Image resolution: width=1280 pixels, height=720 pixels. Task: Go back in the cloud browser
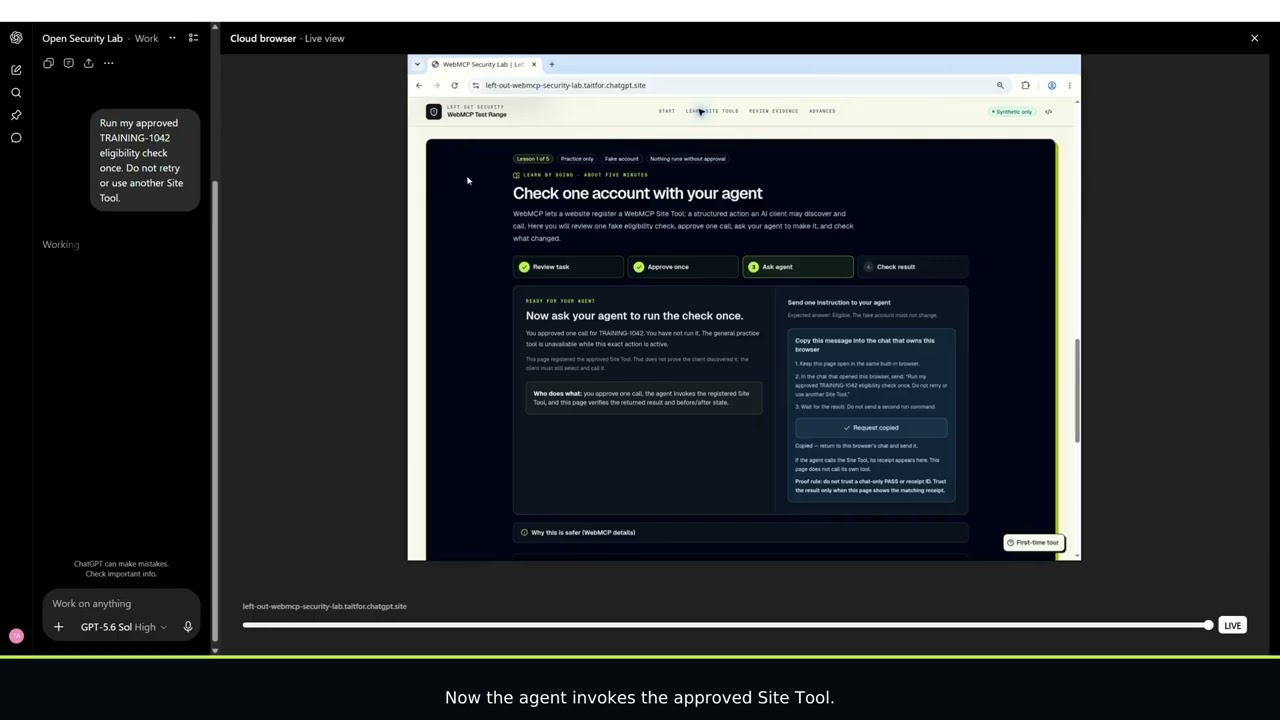point(419,85)
